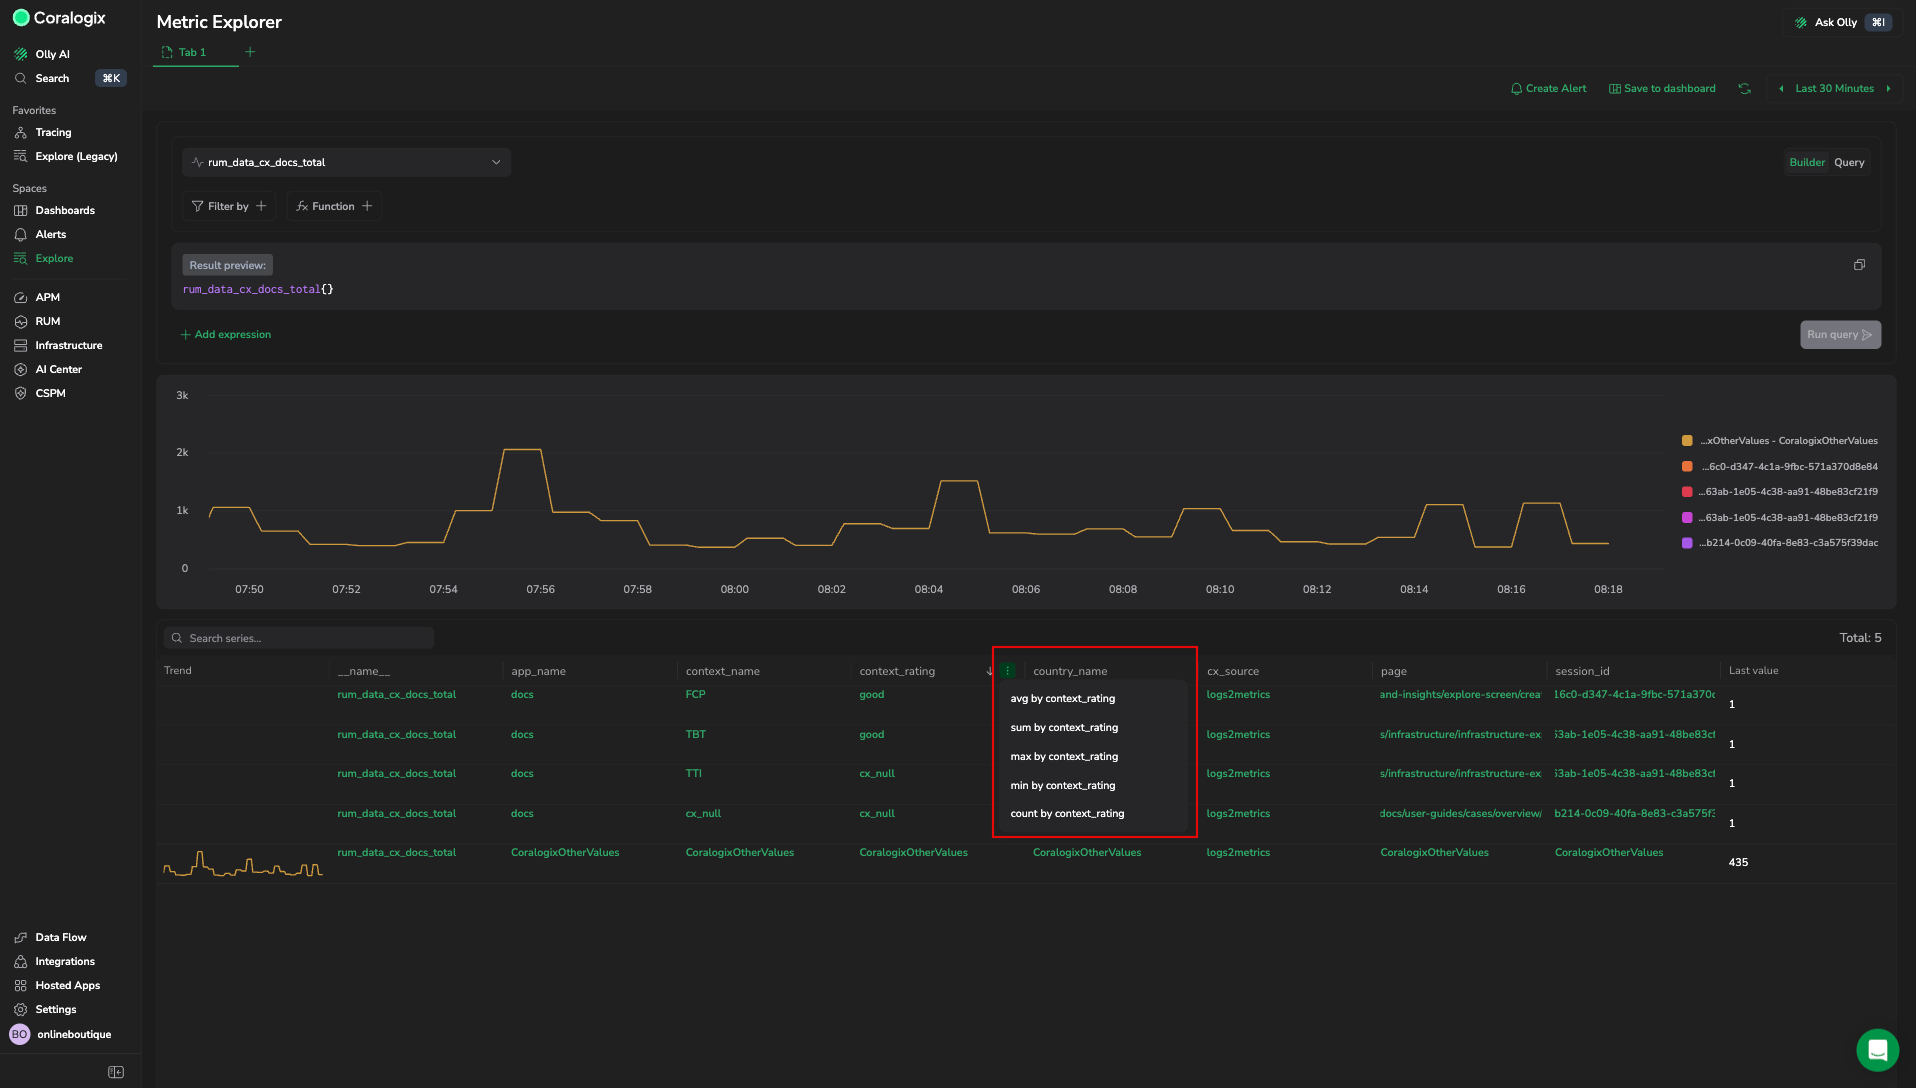Click Save to dashboard
1916x1088 pixels.
(x=1662, y=88)
